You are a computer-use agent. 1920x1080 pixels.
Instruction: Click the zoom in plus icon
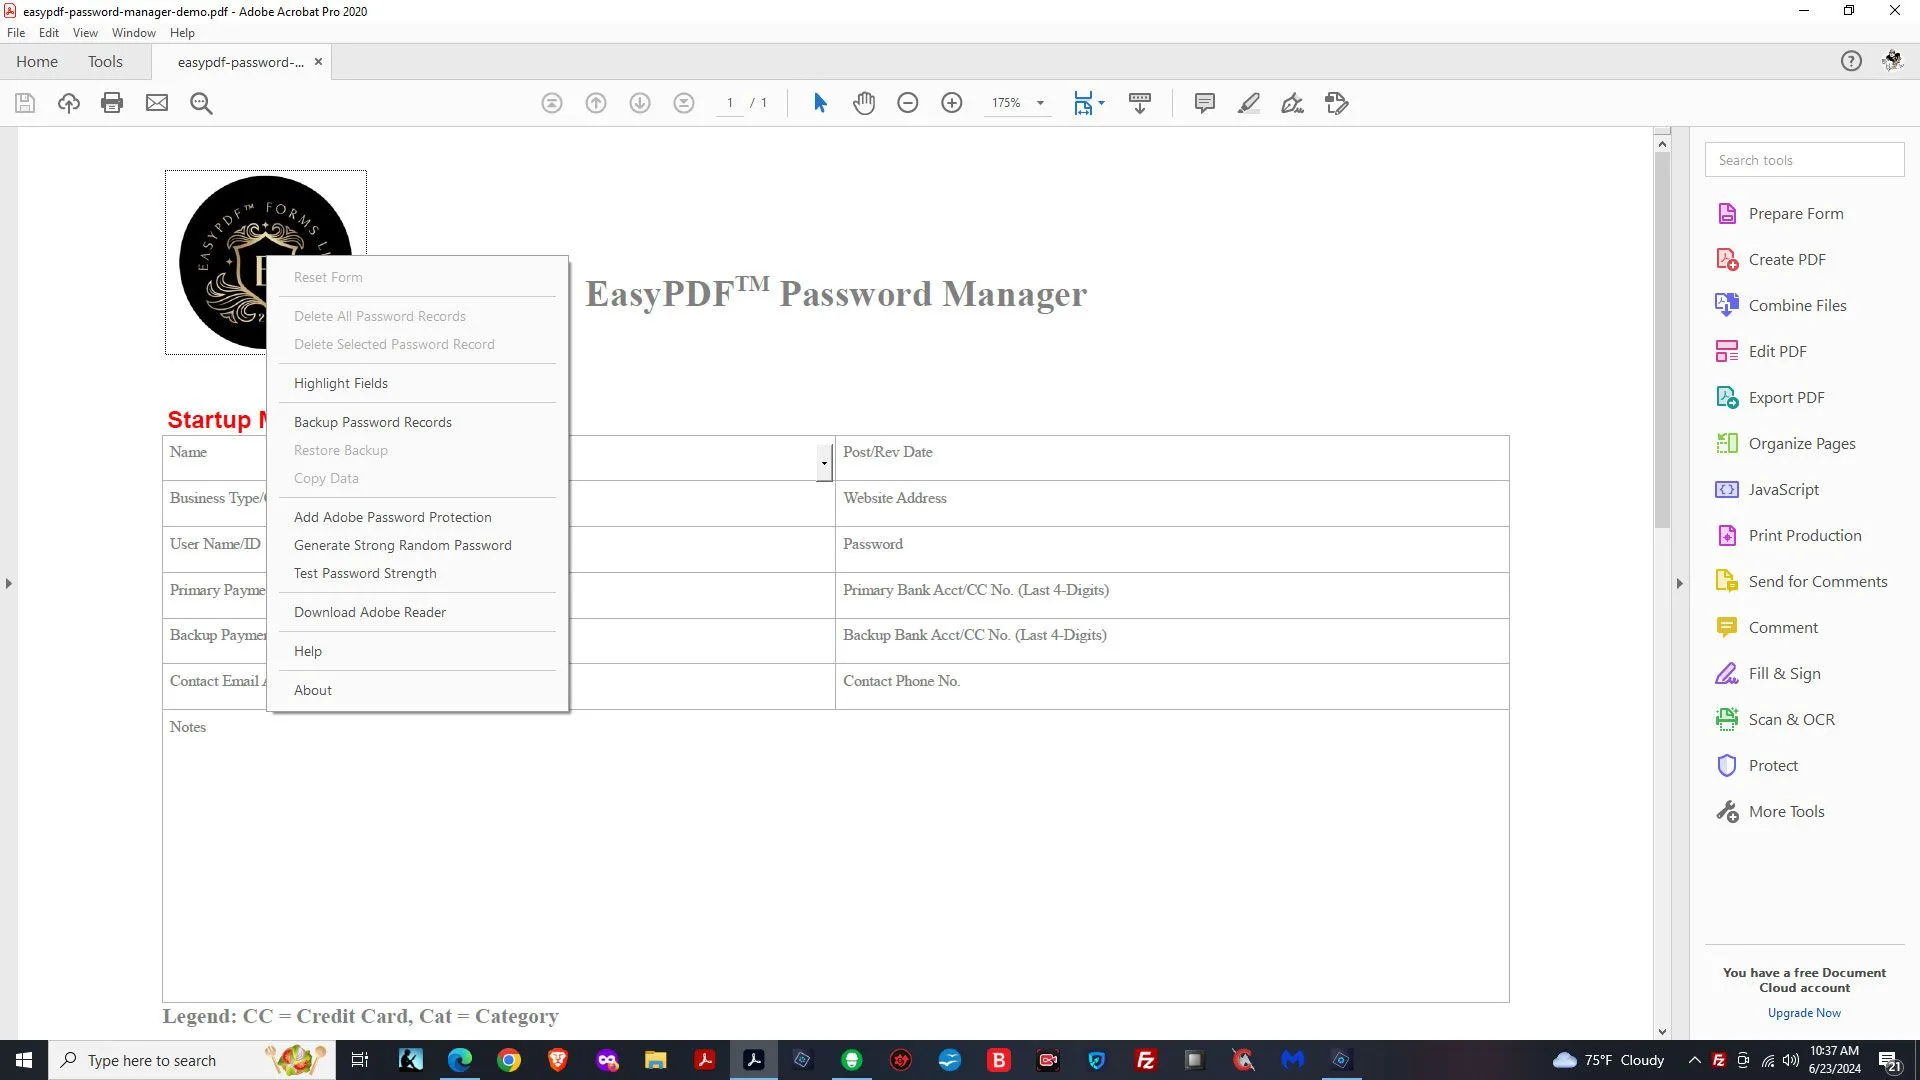(952, 103)
